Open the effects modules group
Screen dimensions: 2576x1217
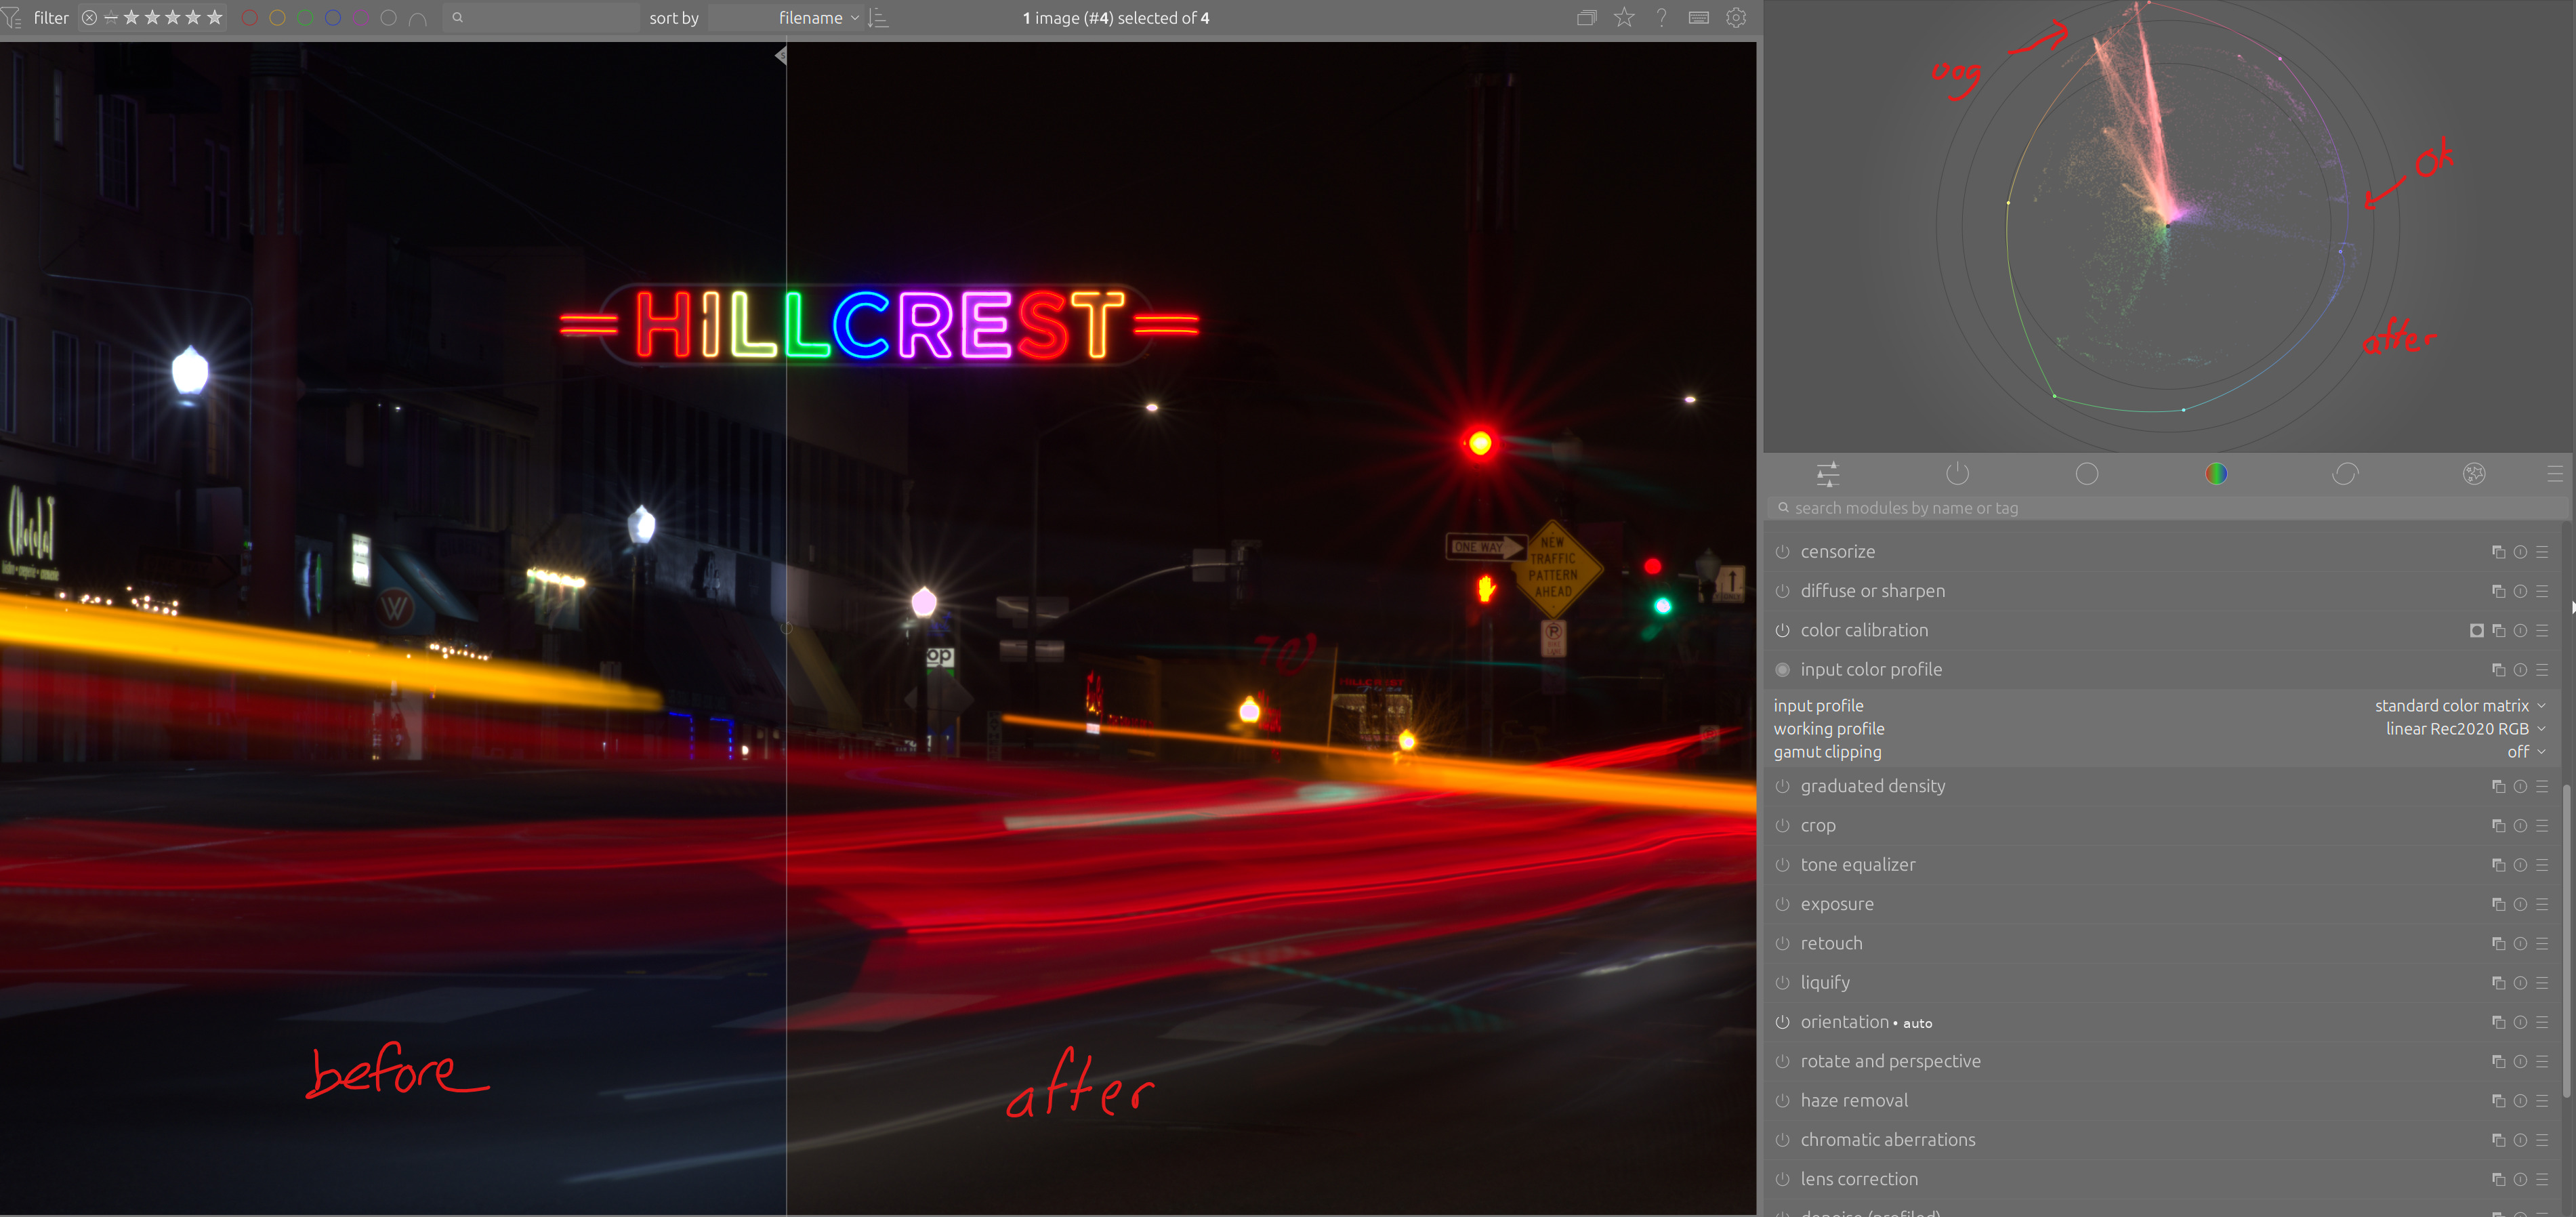coord(2474,474)
